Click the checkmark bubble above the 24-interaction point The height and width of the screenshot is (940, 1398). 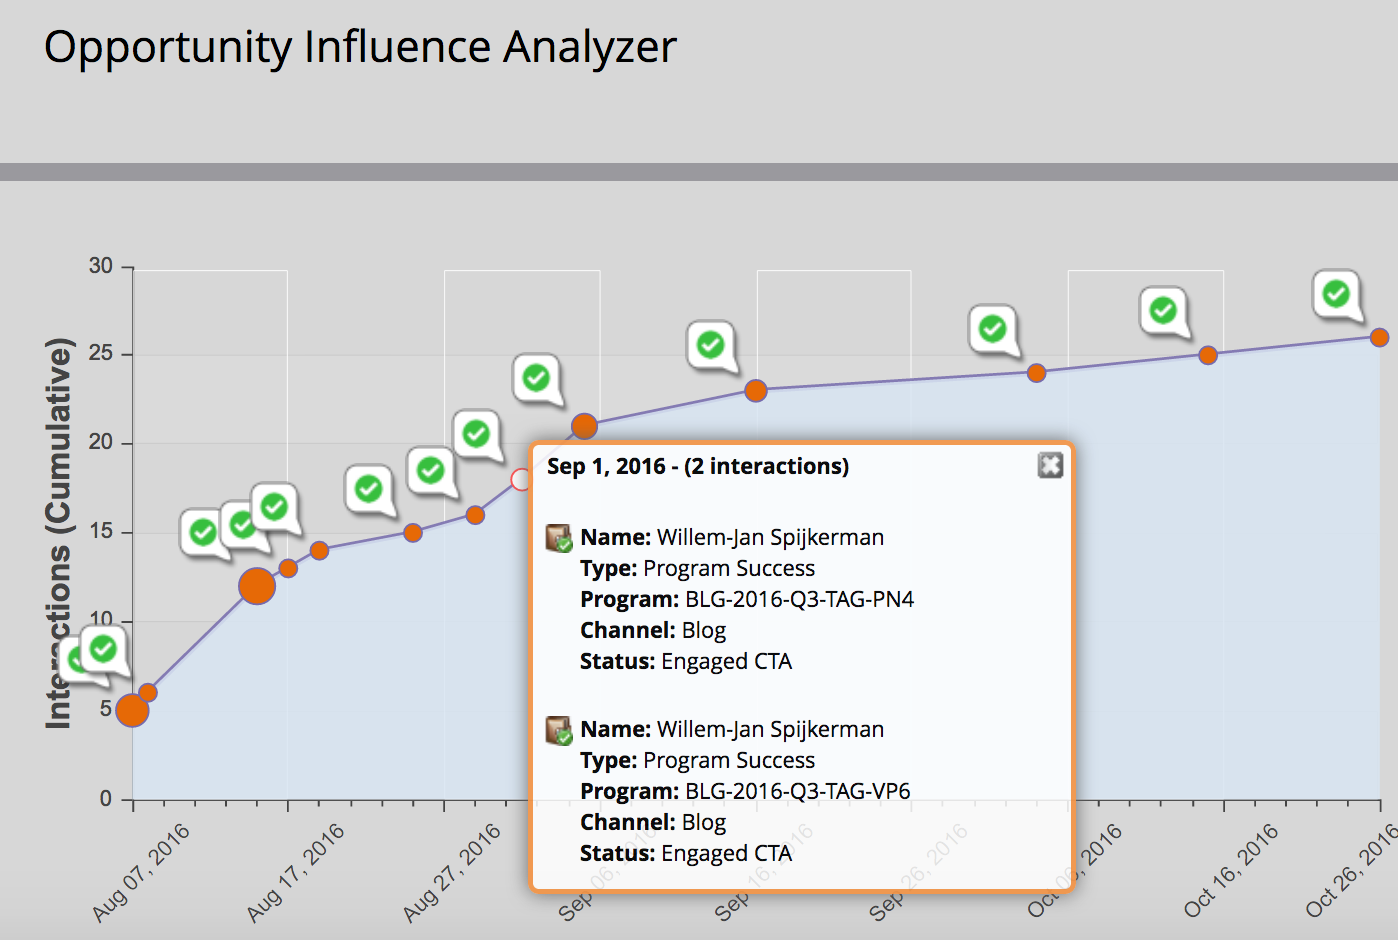point(992,328)
